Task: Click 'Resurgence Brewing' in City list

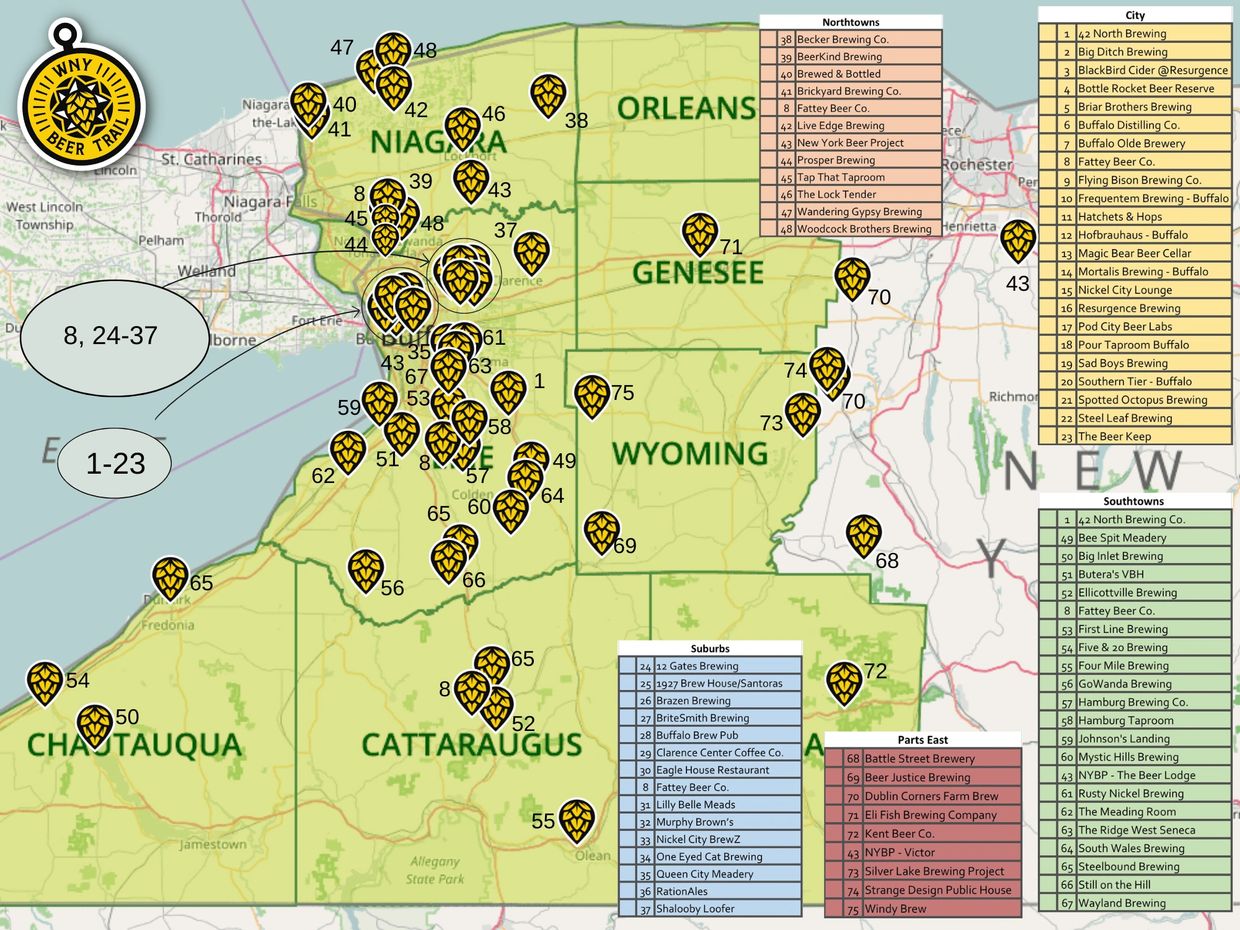Action: coord(1135,308)
